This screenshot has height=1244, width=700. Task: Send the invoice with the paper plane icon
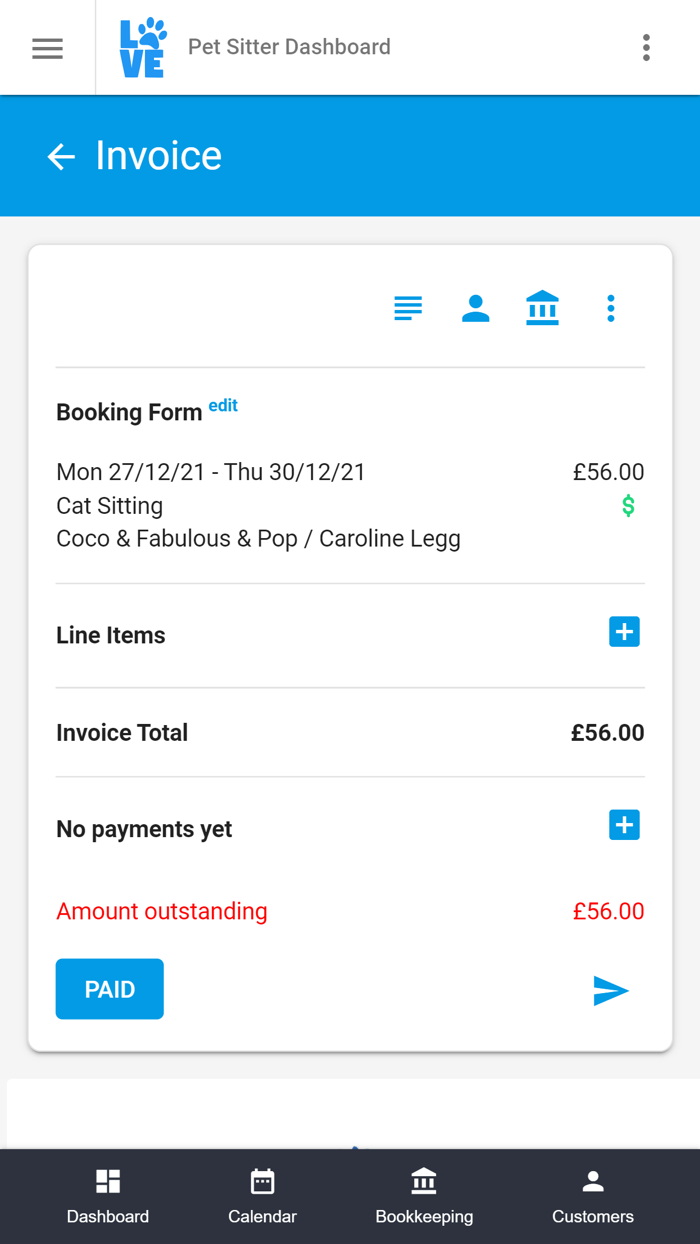pyautogui.click(x=611, y=990)
